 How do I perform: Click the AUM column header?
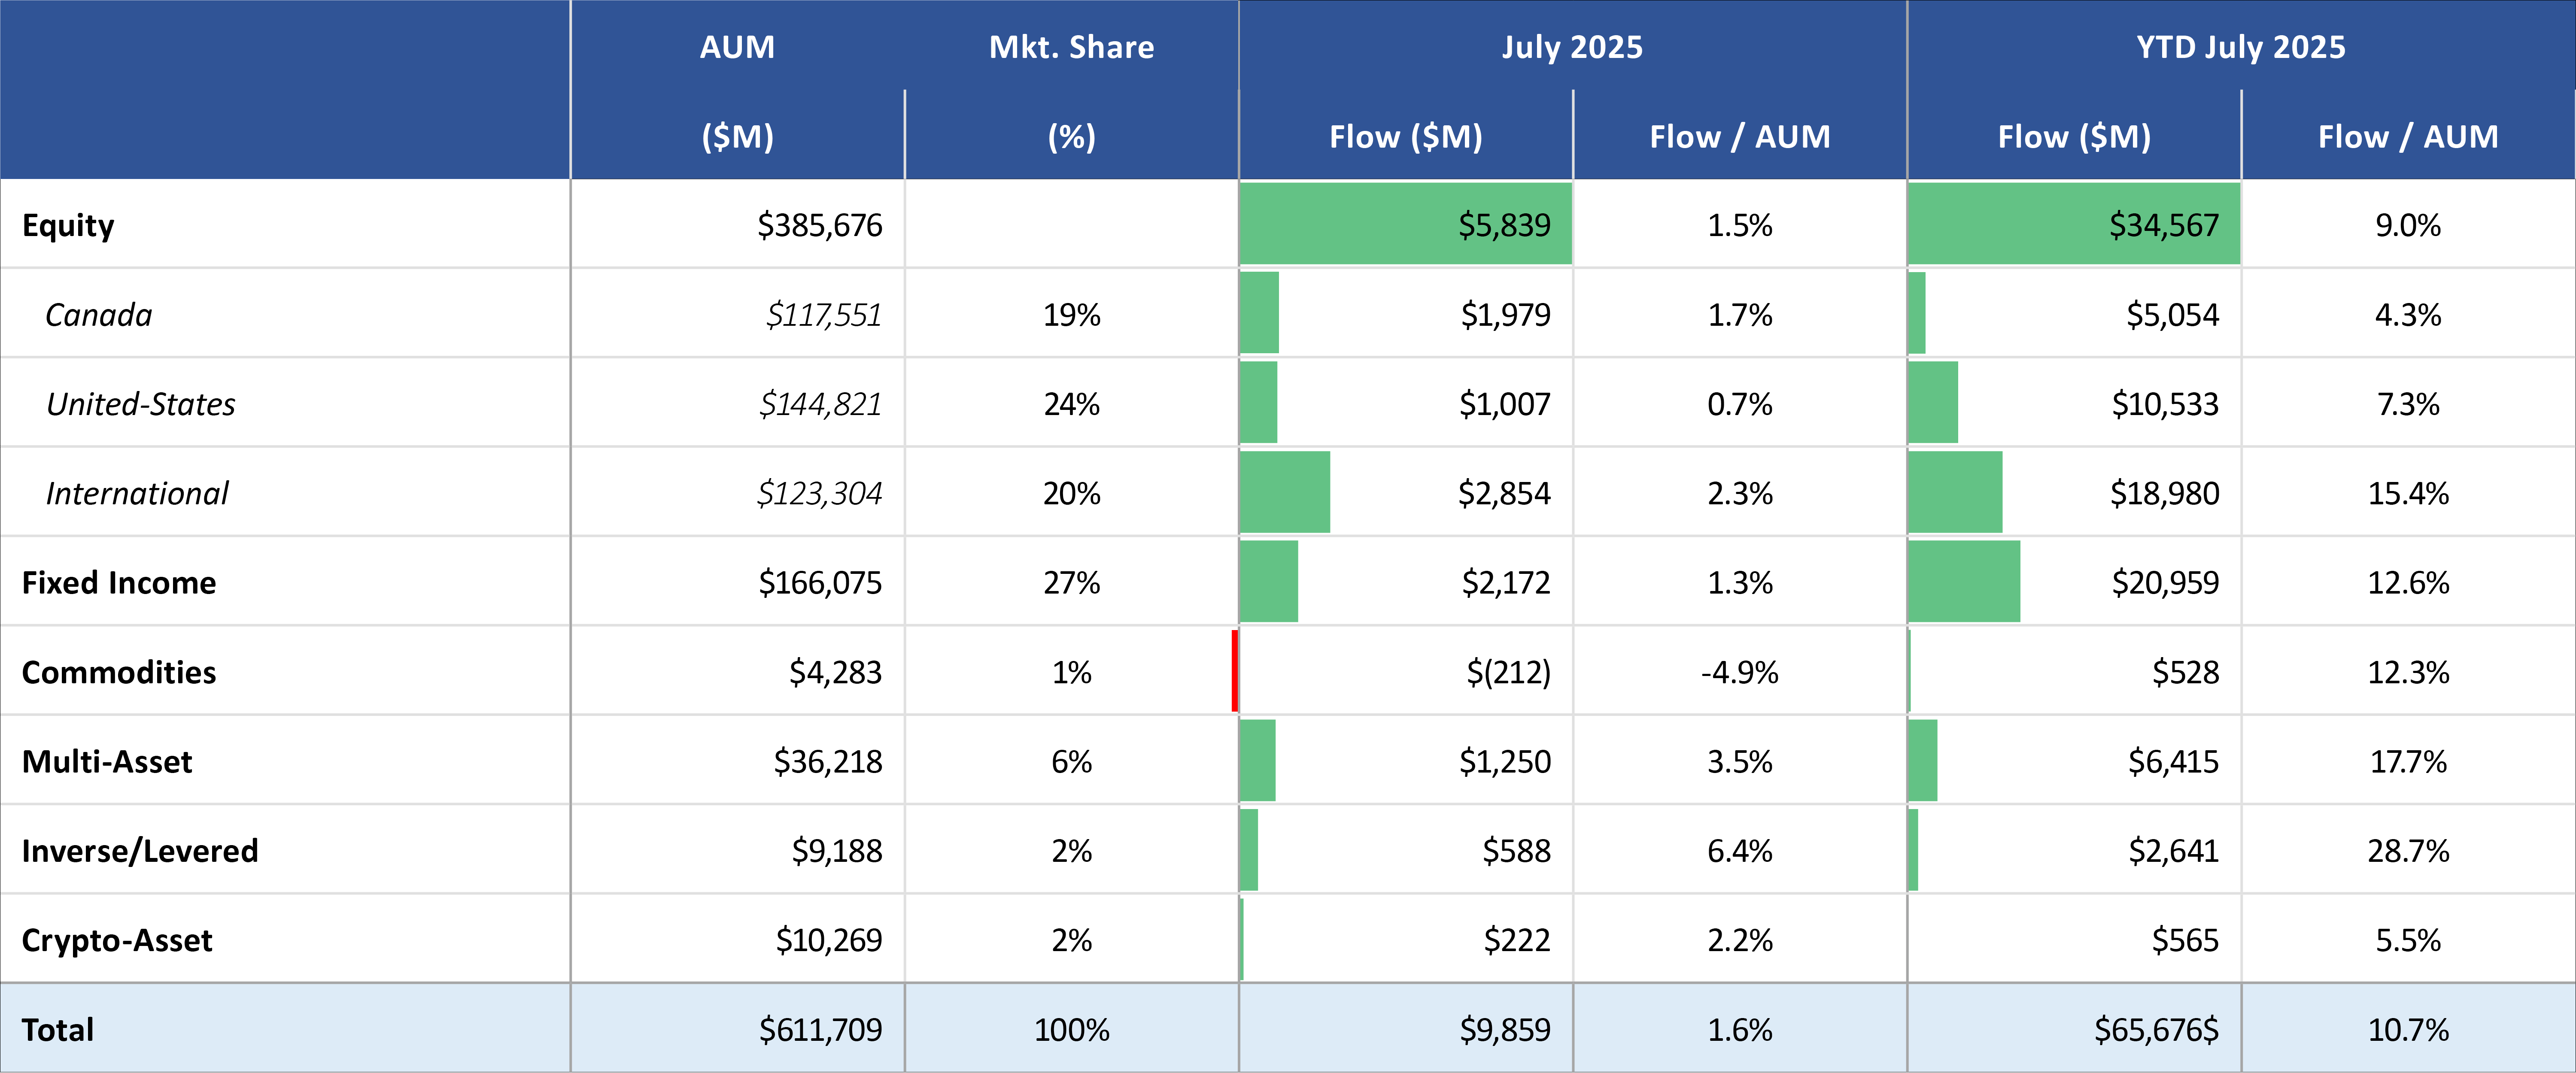(x=737, y=47)
